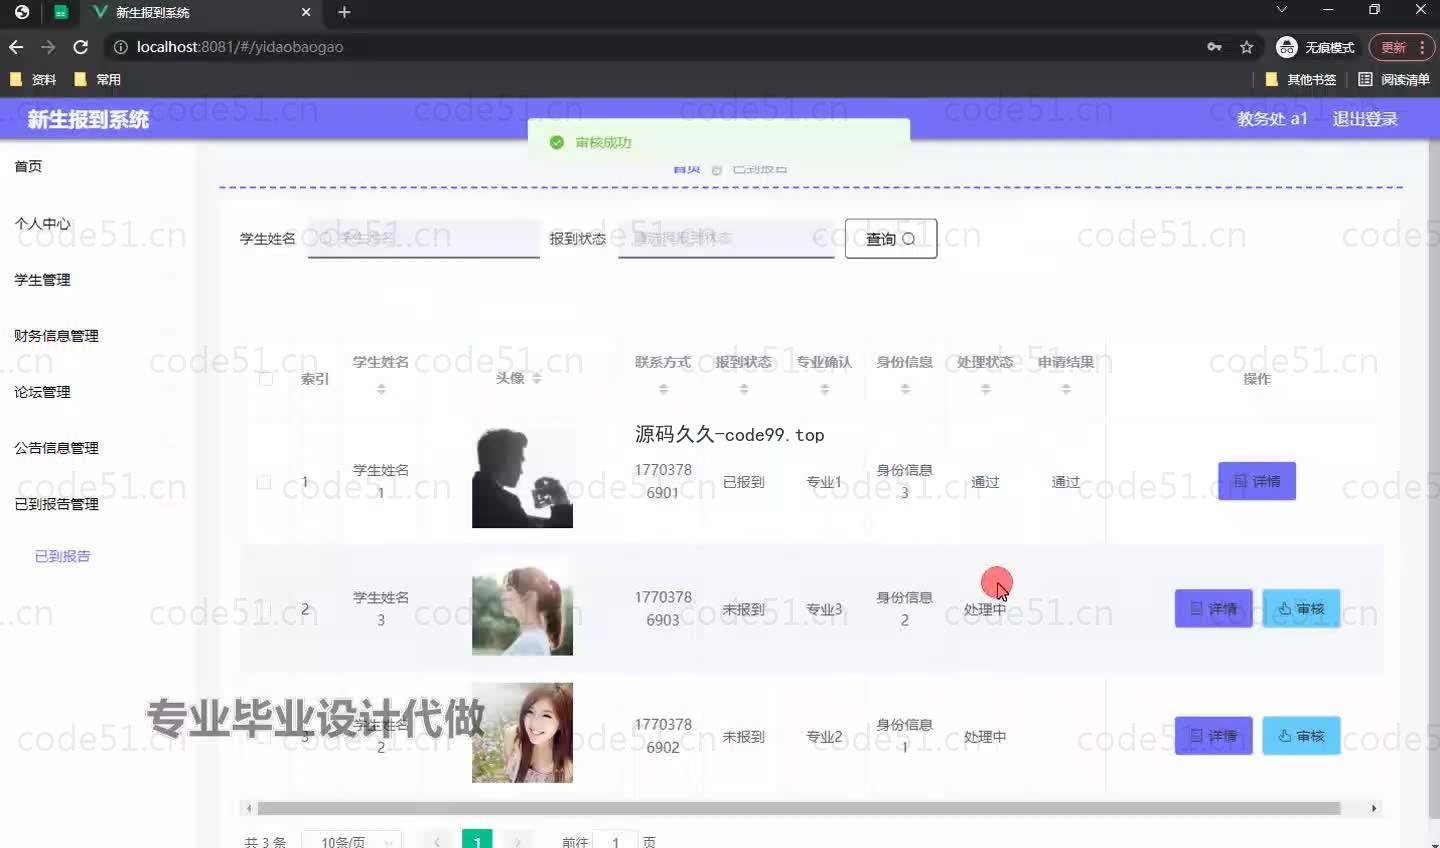Viewport: 1440px width, 848px height.
Task: Click the 前往 page number field
Action: coord(615,842)
